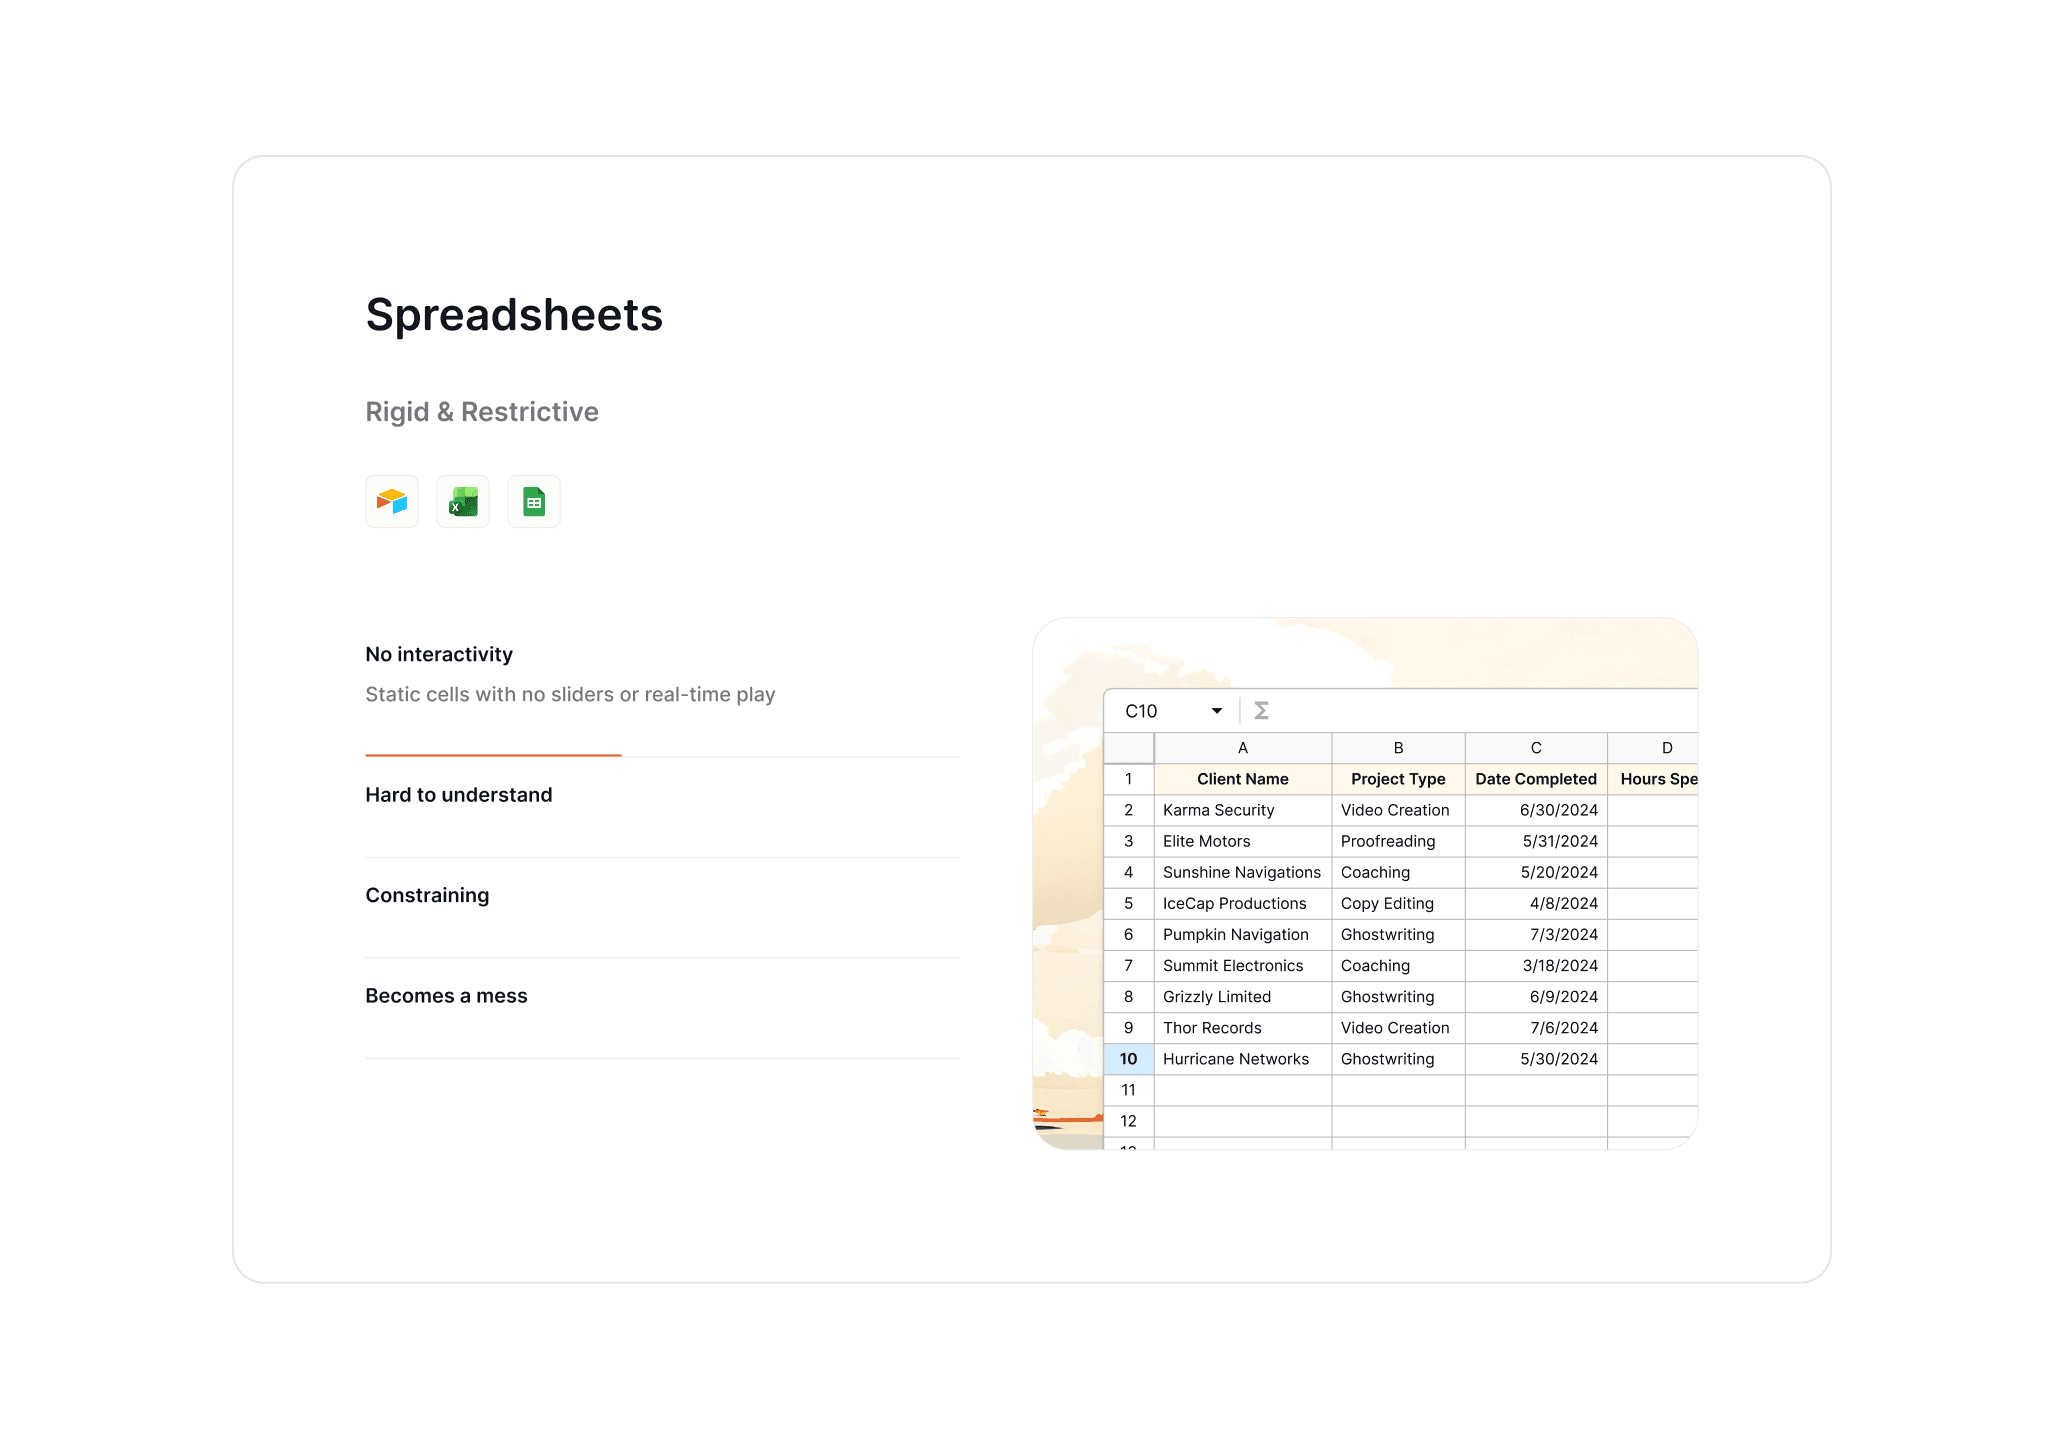Select column B header
Image resolution: width=2064 pixels, height=1440 pixels.
1398,748
